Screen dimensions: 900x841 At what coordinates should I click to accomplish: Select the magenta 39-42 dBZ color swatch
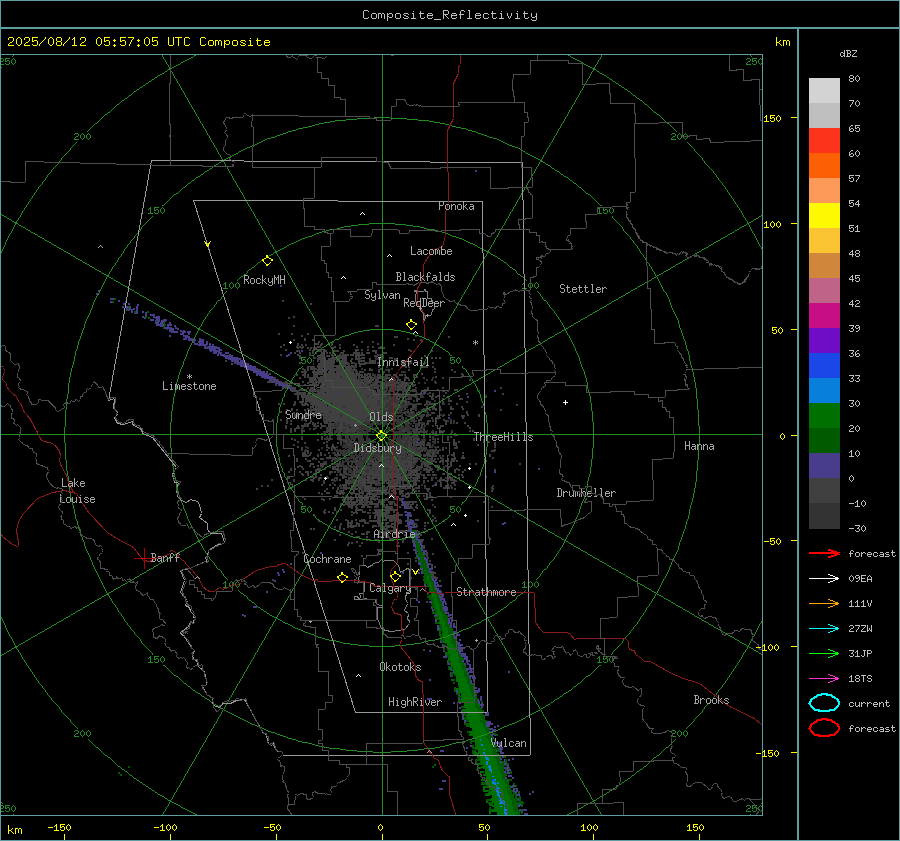pyautogui.click(x=824, y=316)
